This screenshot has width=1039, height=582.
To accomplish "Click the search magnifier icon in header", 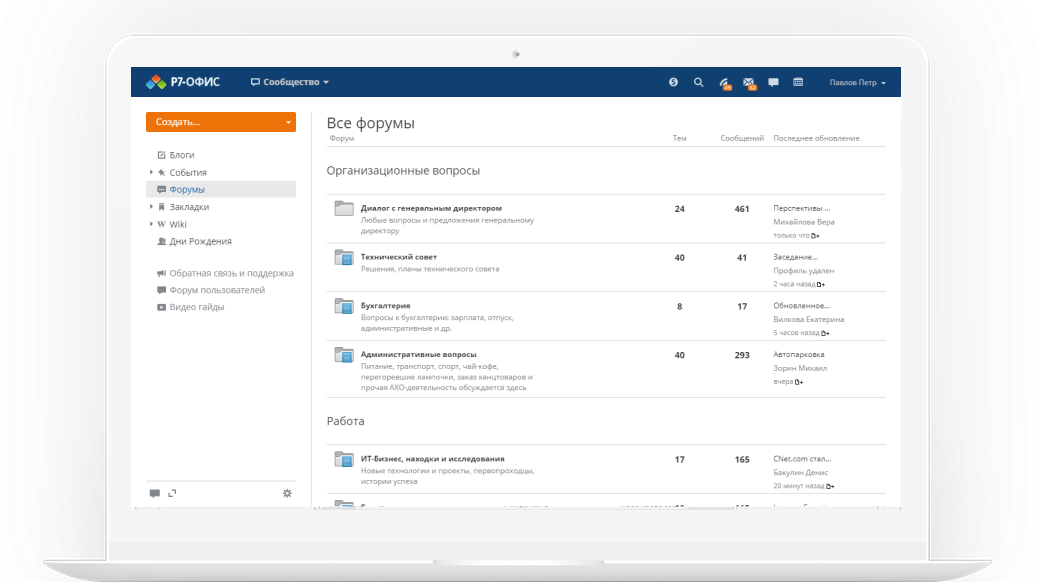I will (x=699, y=82).
